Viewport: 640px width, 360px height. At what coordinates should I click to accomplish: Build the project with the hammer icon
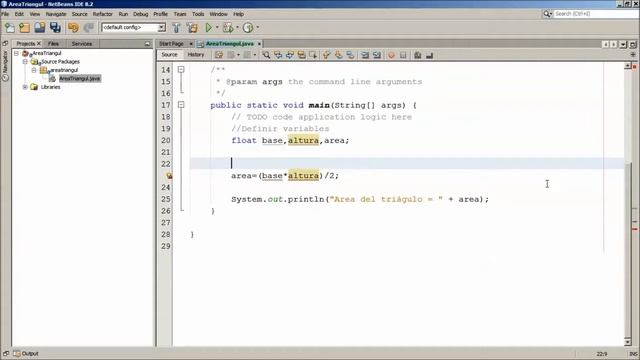point(176,27)
